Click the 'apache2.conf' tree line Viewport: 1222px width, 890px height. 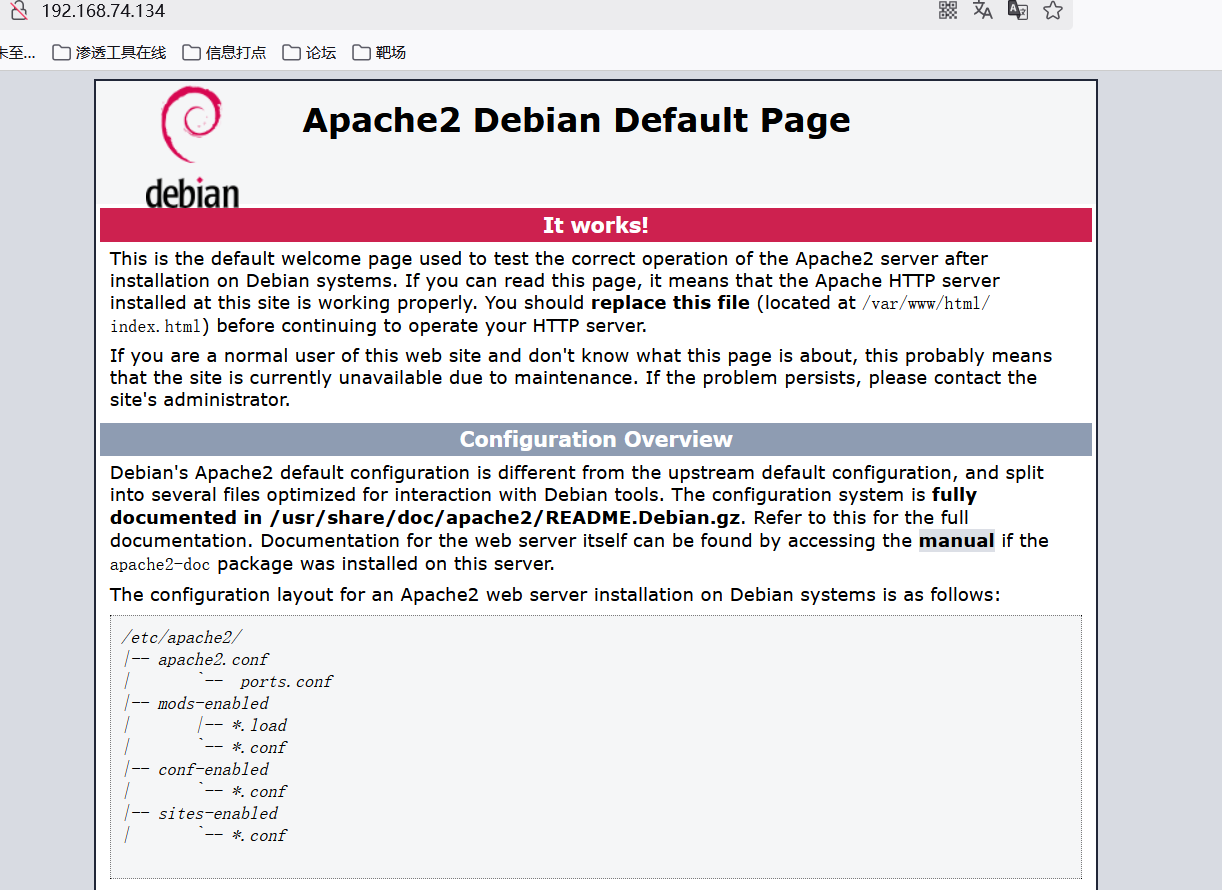213,659
